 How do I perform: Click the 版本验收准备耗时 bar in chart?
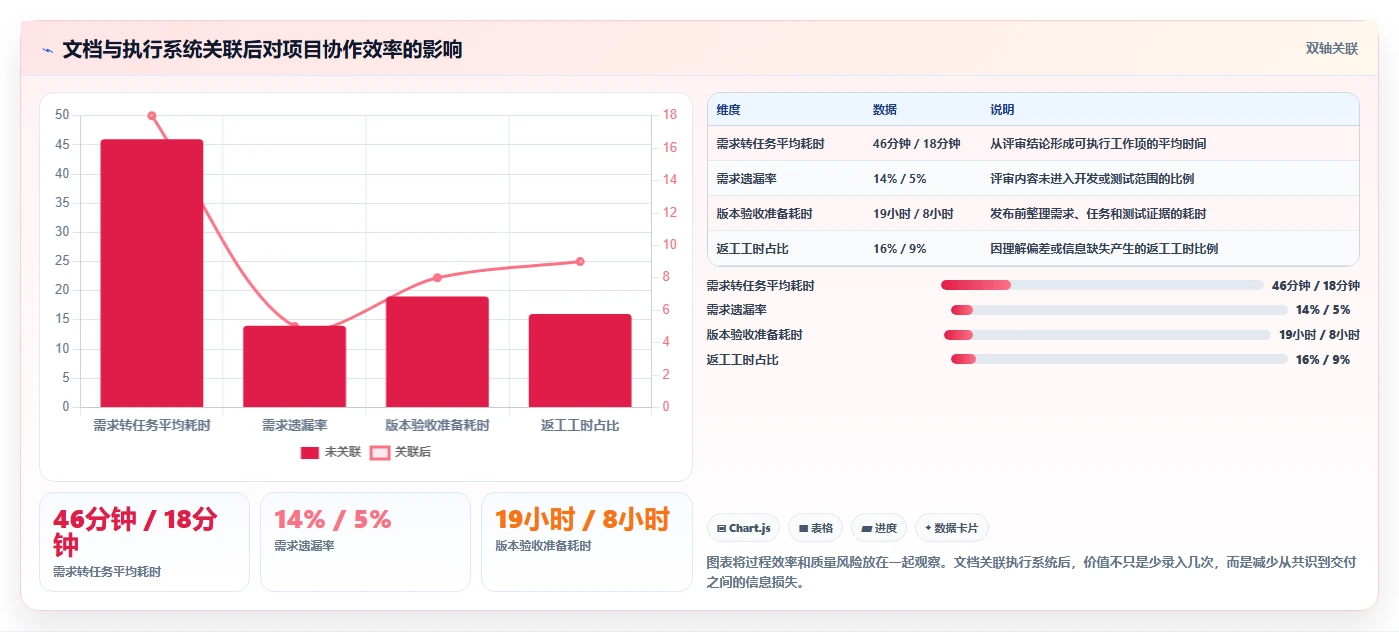tap(437, 352)
